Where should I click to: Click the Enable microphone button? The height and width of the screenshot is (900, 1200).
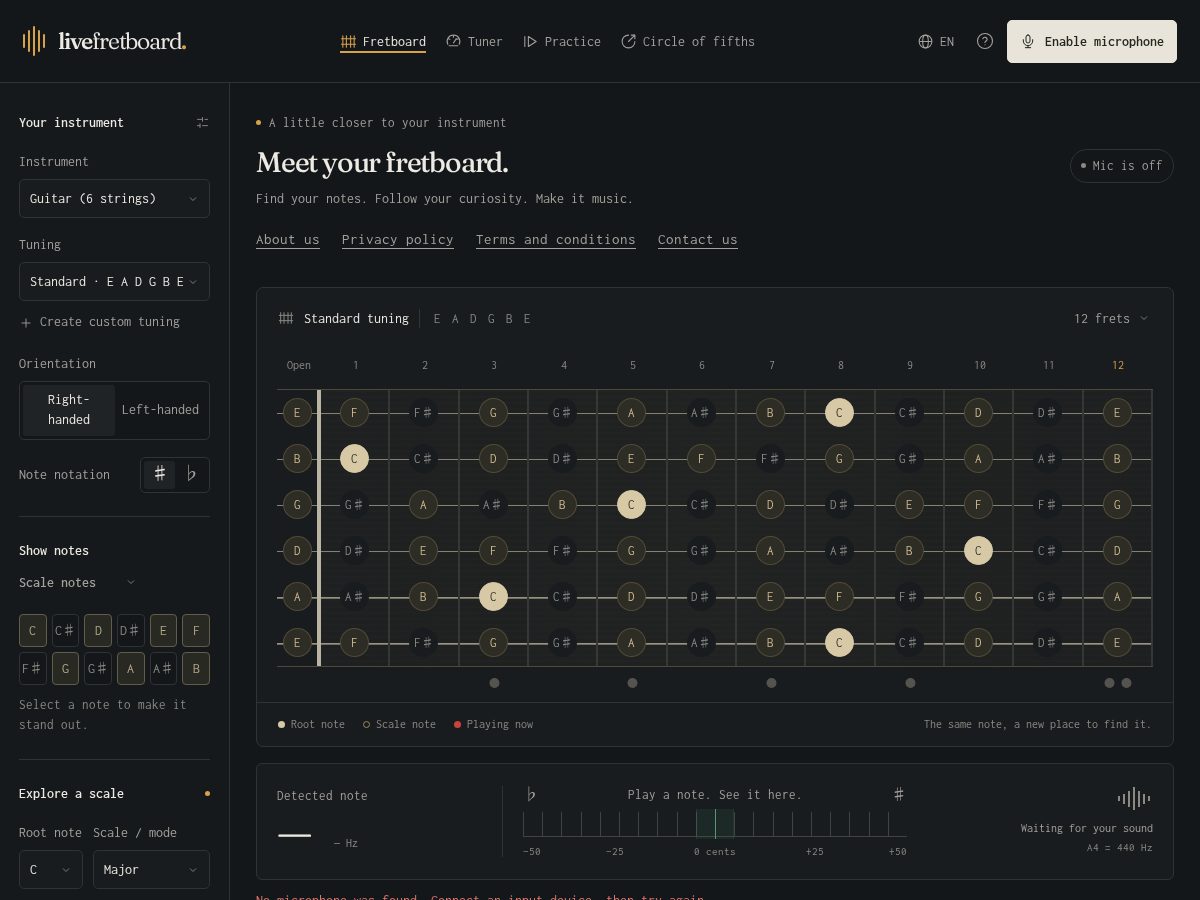[1092, 41]
